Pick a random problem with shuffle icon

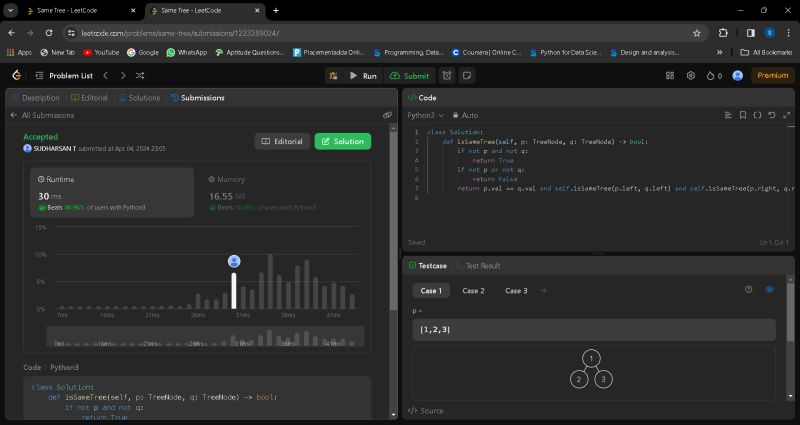pos(140,75)
